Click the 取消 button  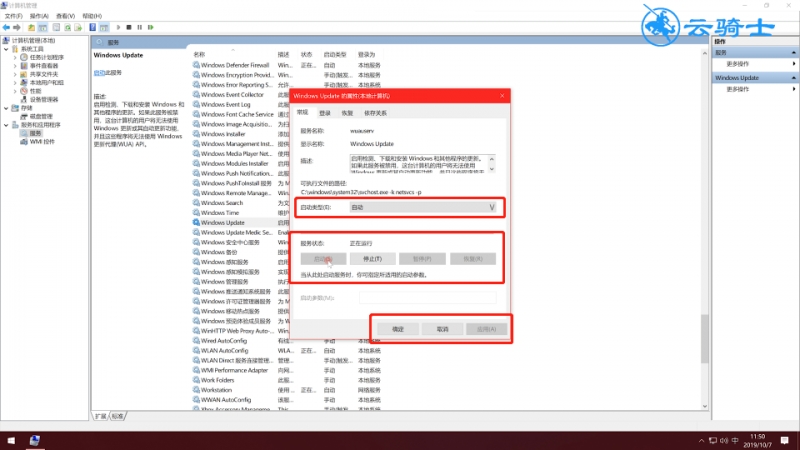pyautogui.click(x=442, y=330)
